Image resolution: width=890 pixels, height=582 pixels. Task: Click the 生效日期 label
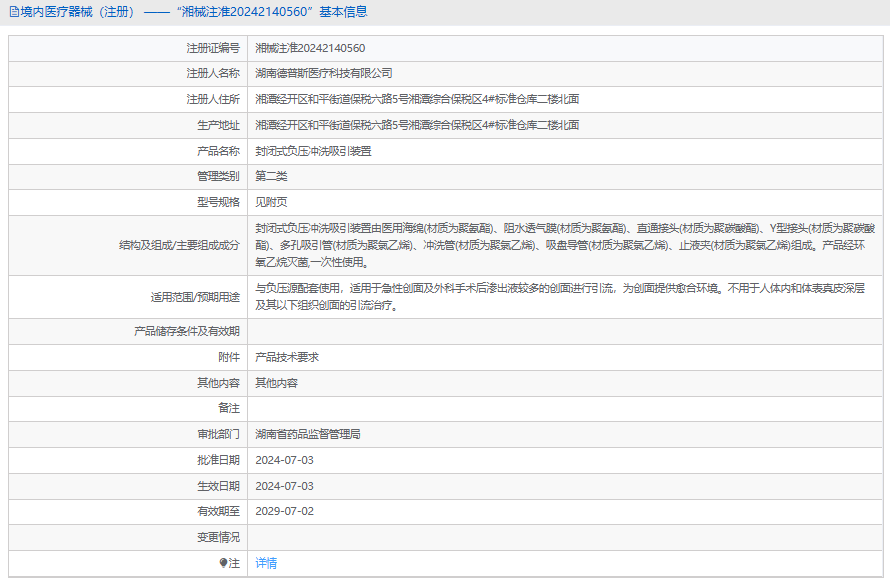point(219,486)
